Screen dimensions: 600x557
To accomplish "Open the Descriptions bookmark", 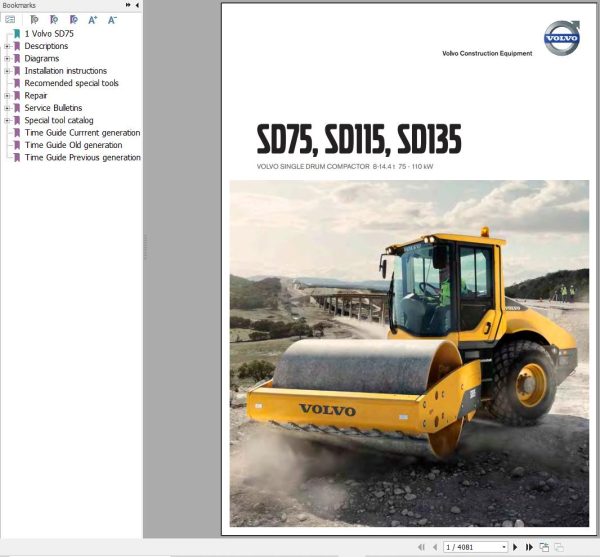I will 46,46.
